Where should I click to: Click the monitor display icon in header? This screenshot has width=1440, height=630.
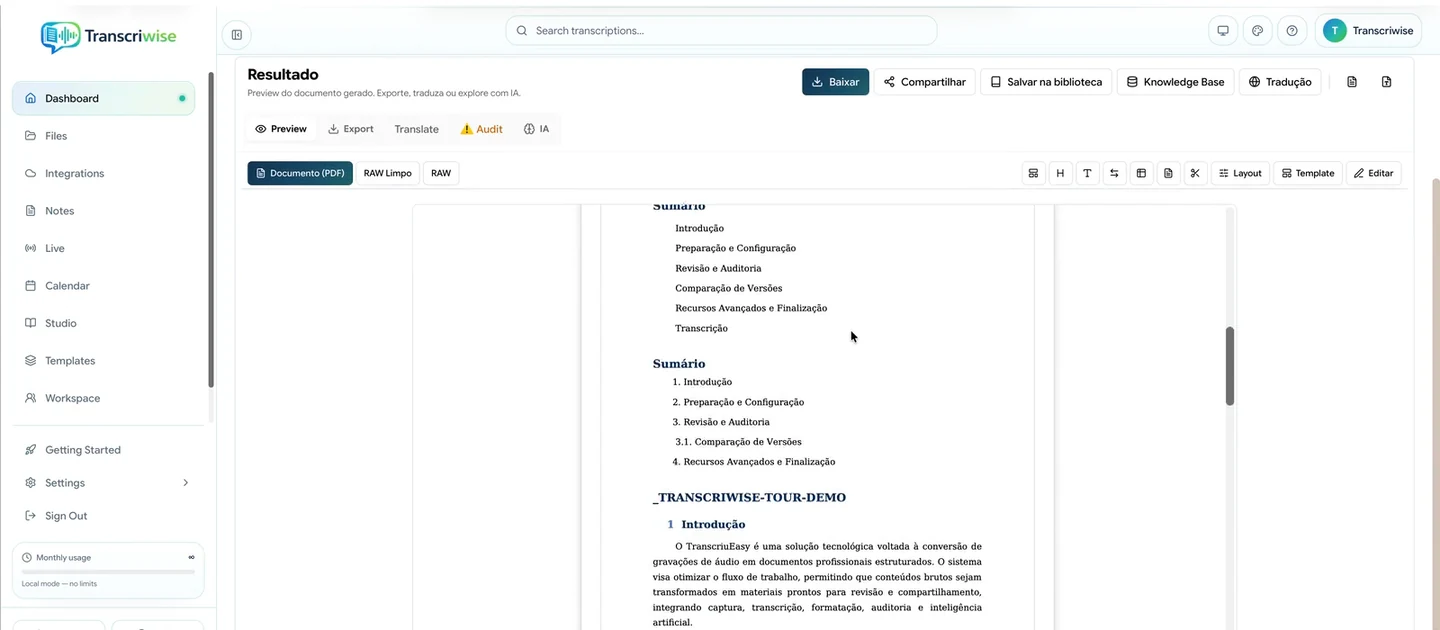1222,31
